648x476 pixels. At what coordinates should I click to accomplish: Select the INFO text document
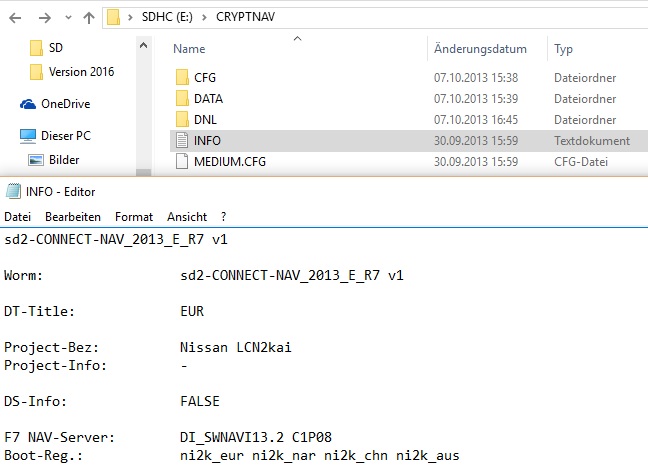207,141
